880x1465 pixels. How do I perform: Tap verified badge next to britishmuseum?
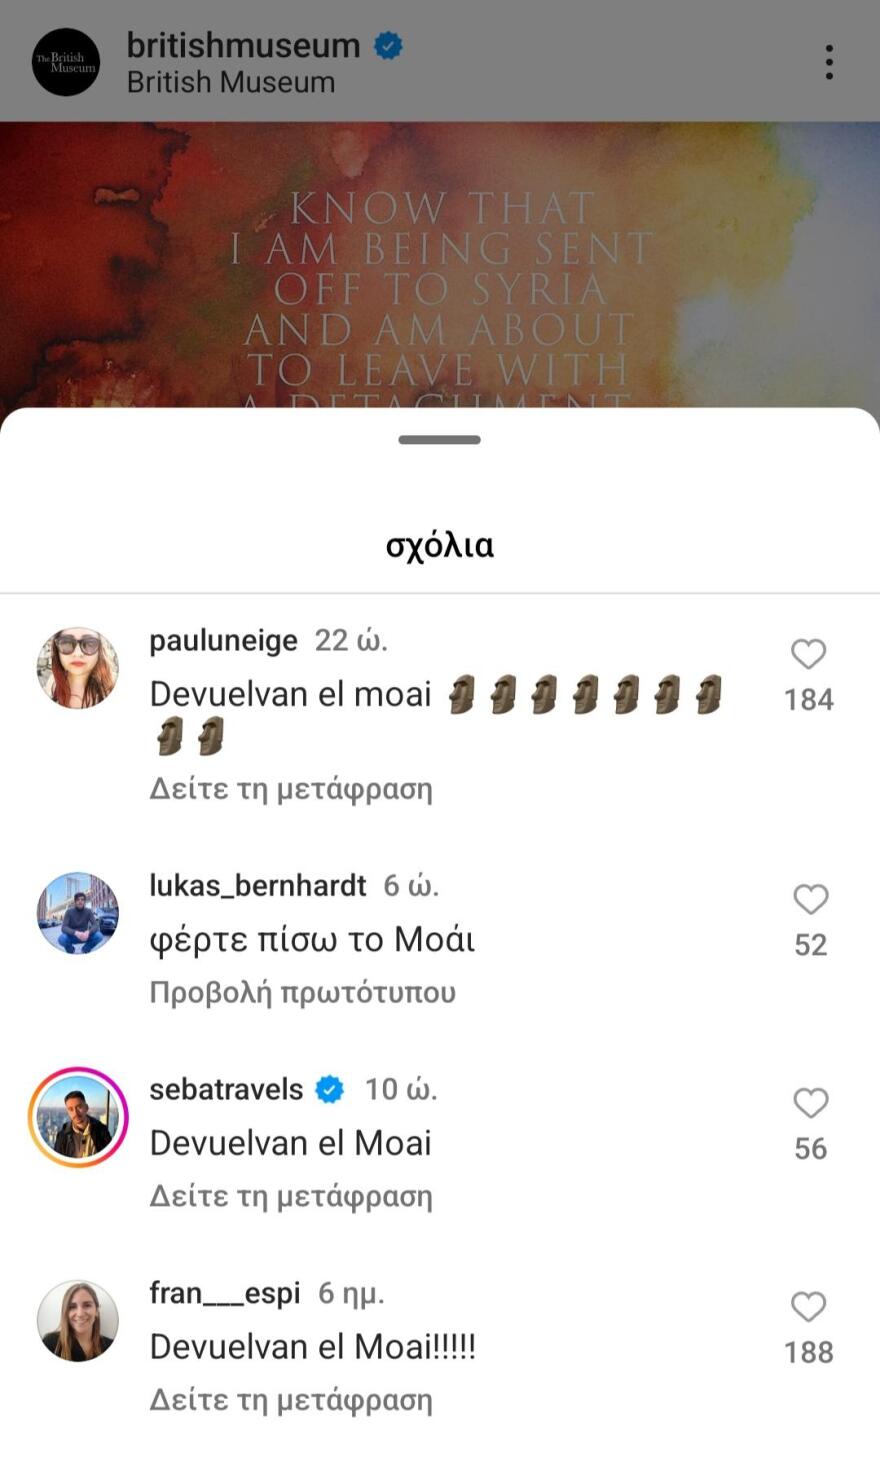coord(388,46)
